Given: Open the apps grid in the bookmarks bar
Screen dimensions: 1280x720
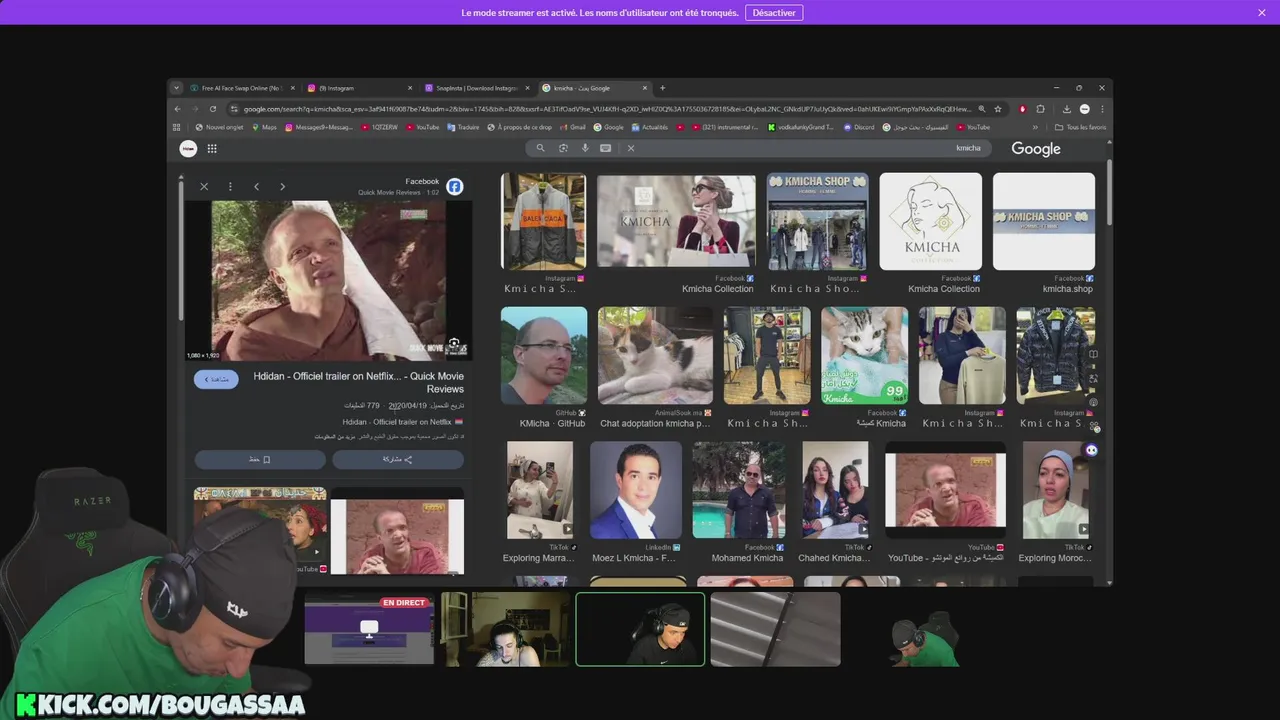Looking at the screenshot, I should pyautogui.click(x=177, y=127).
